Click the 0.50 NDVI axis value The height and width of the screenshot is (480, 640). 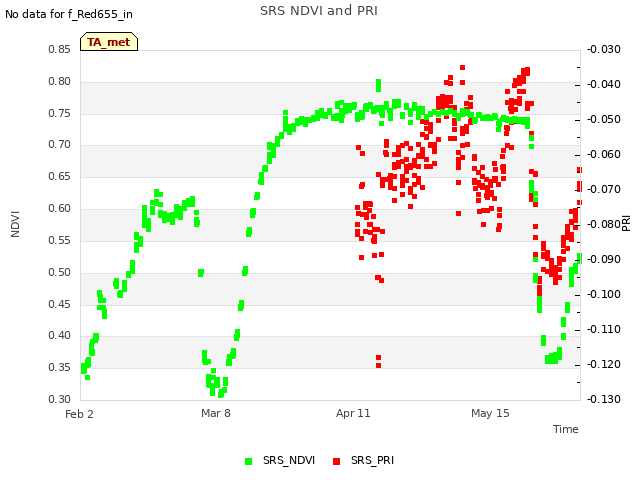pyautogui.click(x=60, y=272)
